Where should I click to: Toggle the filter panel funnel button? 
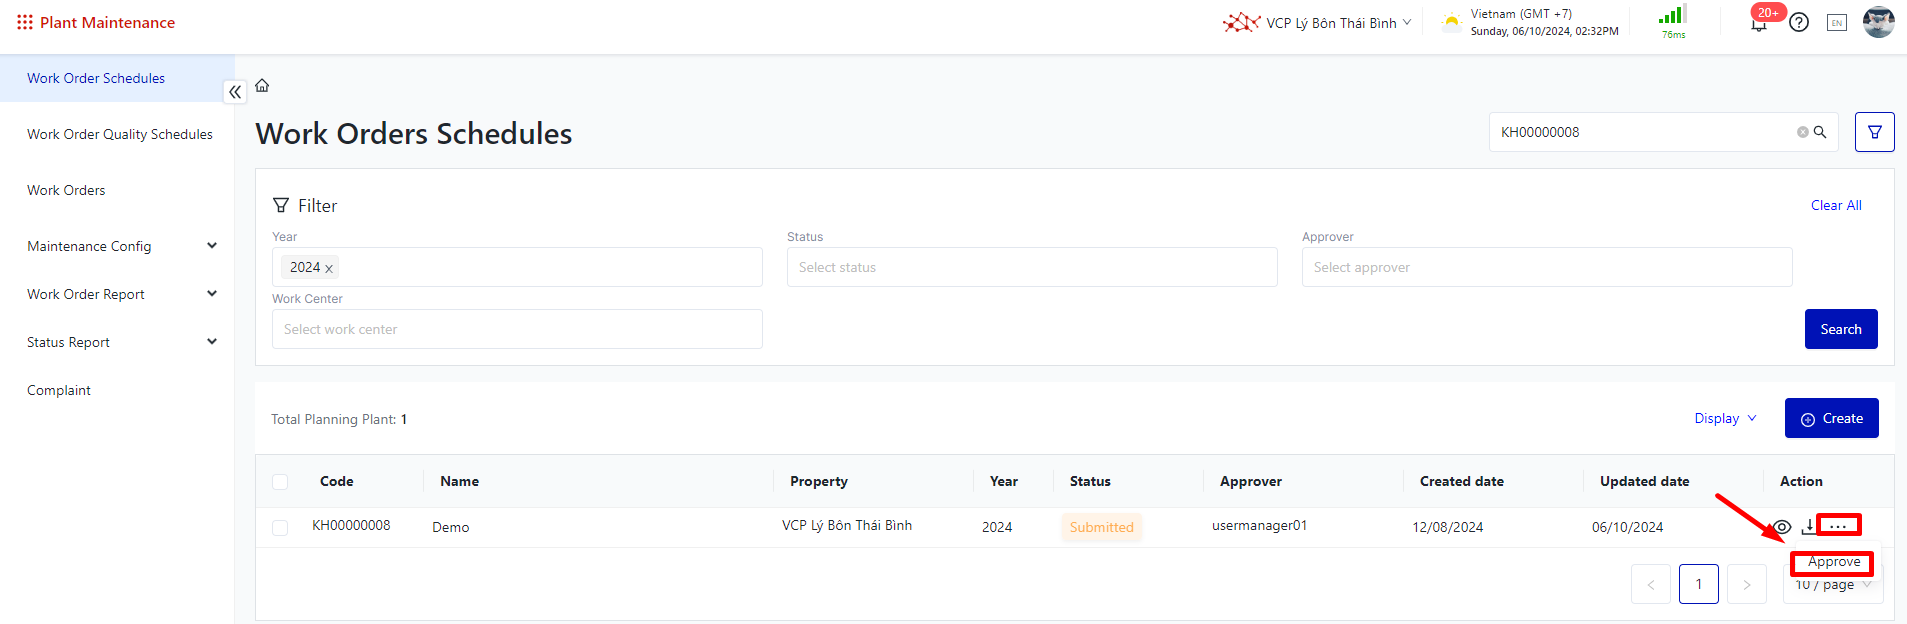(x=1874, y=132)
